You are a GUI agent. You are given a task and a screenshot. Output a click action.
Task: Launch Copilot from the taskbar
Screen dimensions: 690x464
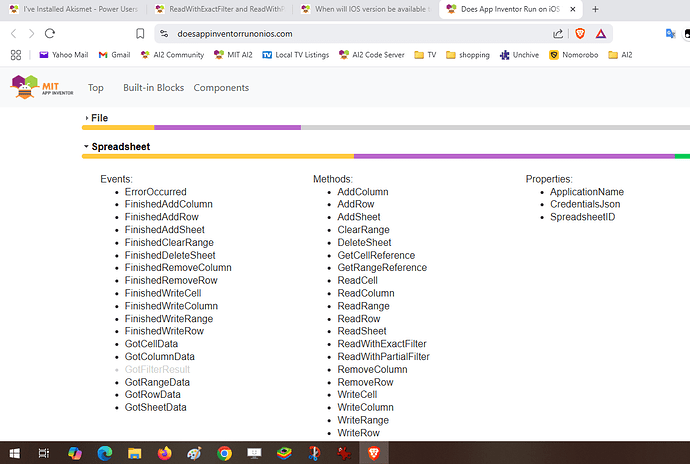74,453
